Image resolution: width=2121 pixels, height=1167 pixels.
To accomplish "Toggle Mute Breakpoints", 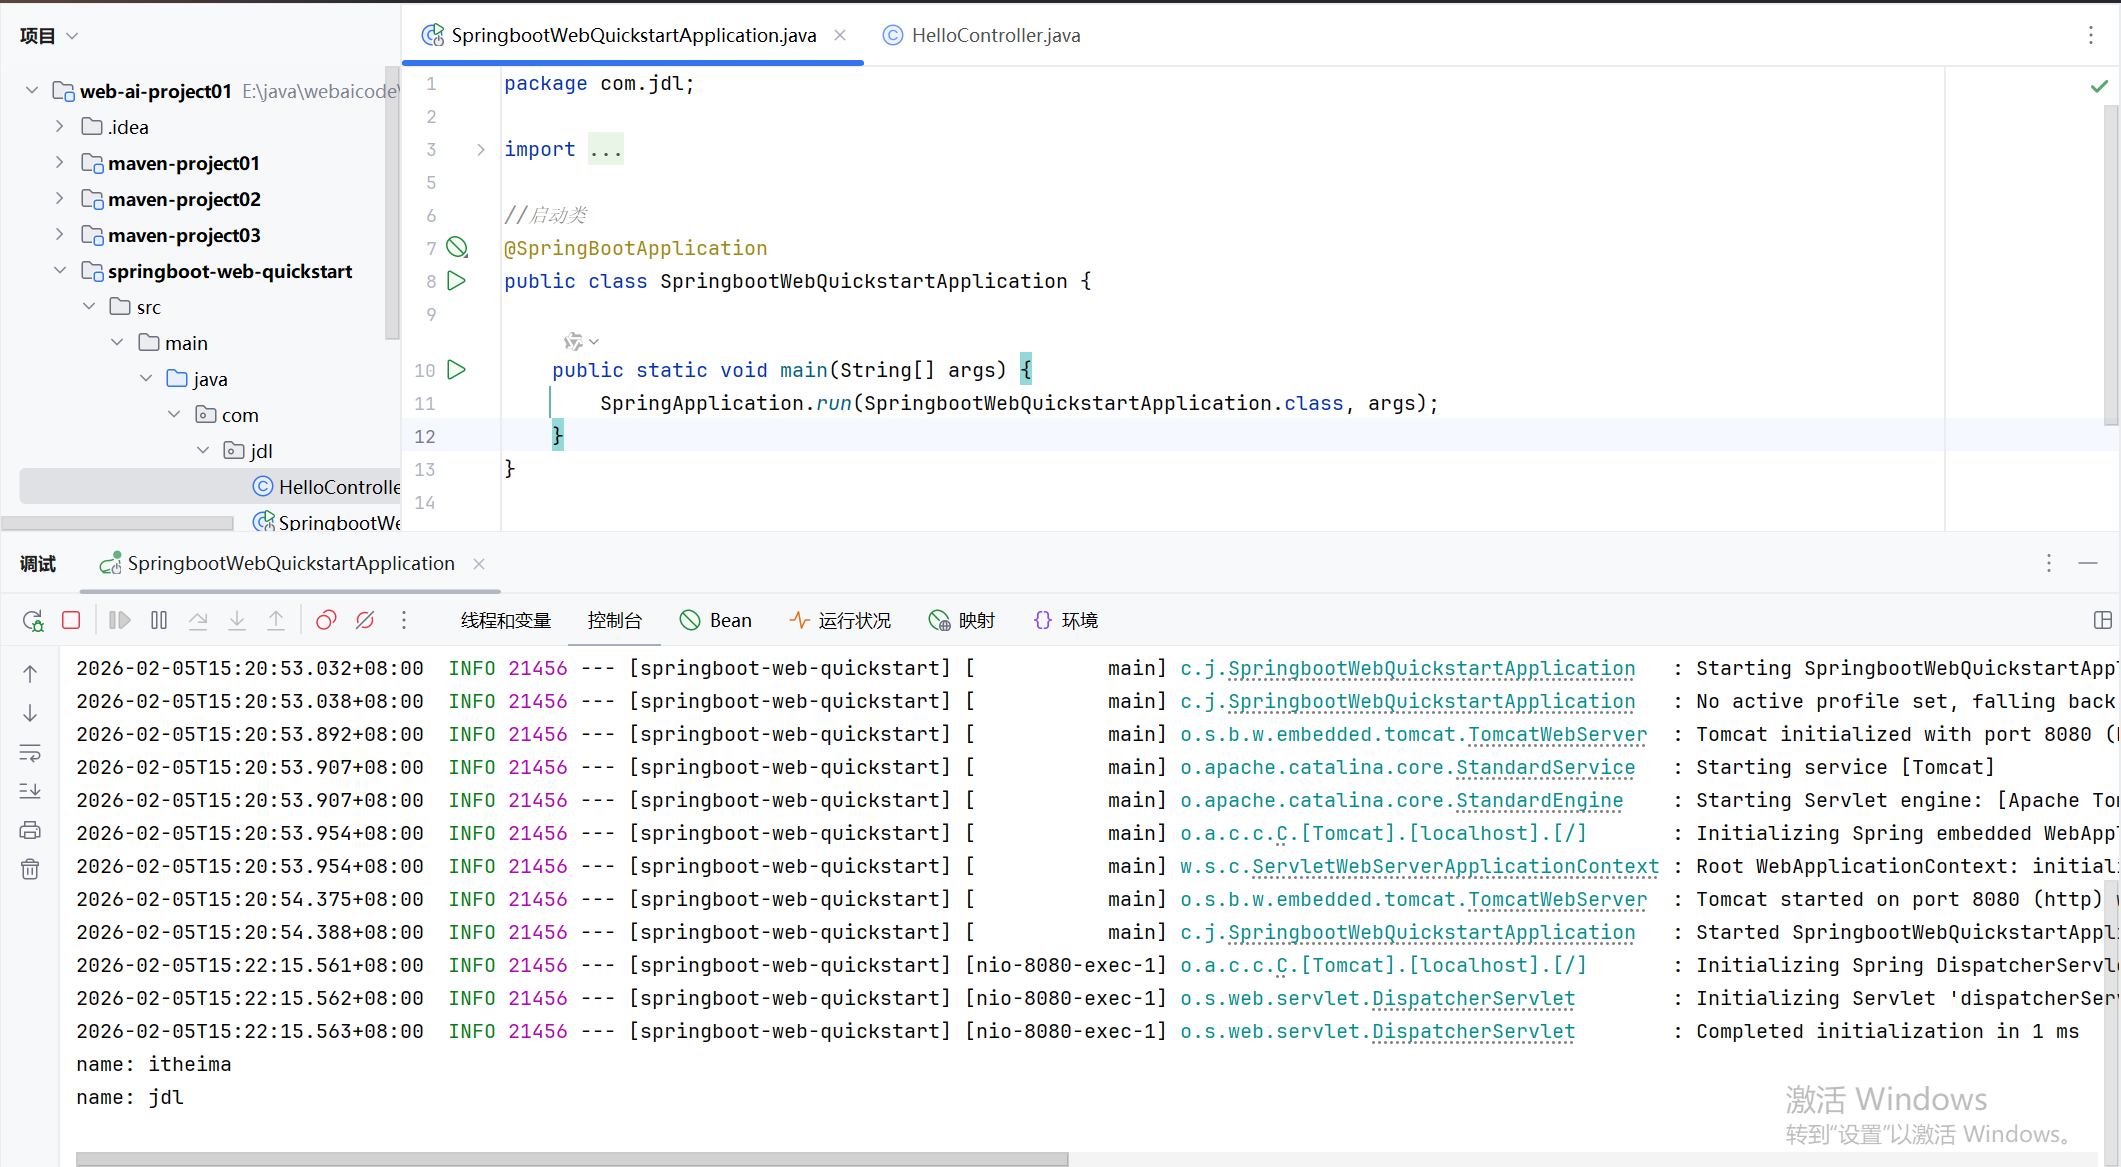I will (365, 621).
